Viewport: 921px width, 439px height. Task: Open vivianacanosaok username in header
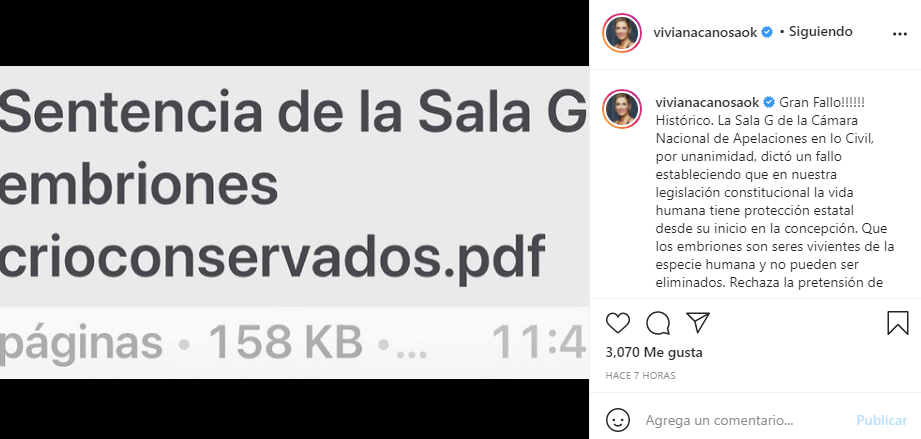[705, 33]
